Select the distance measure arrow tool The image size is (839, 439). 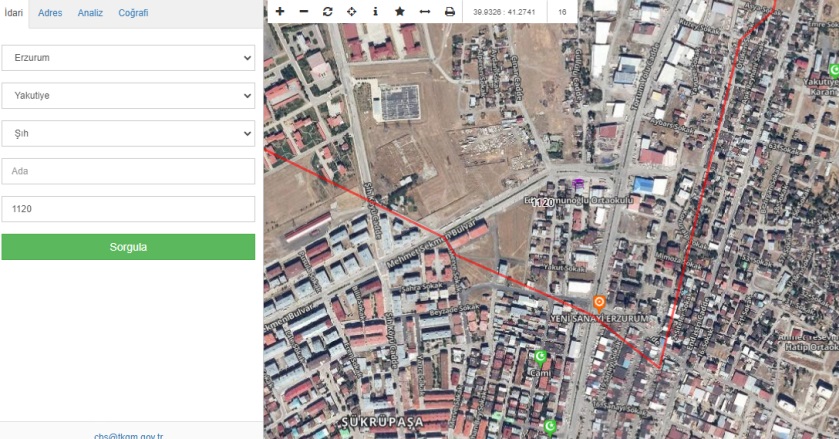coord(425,12)
